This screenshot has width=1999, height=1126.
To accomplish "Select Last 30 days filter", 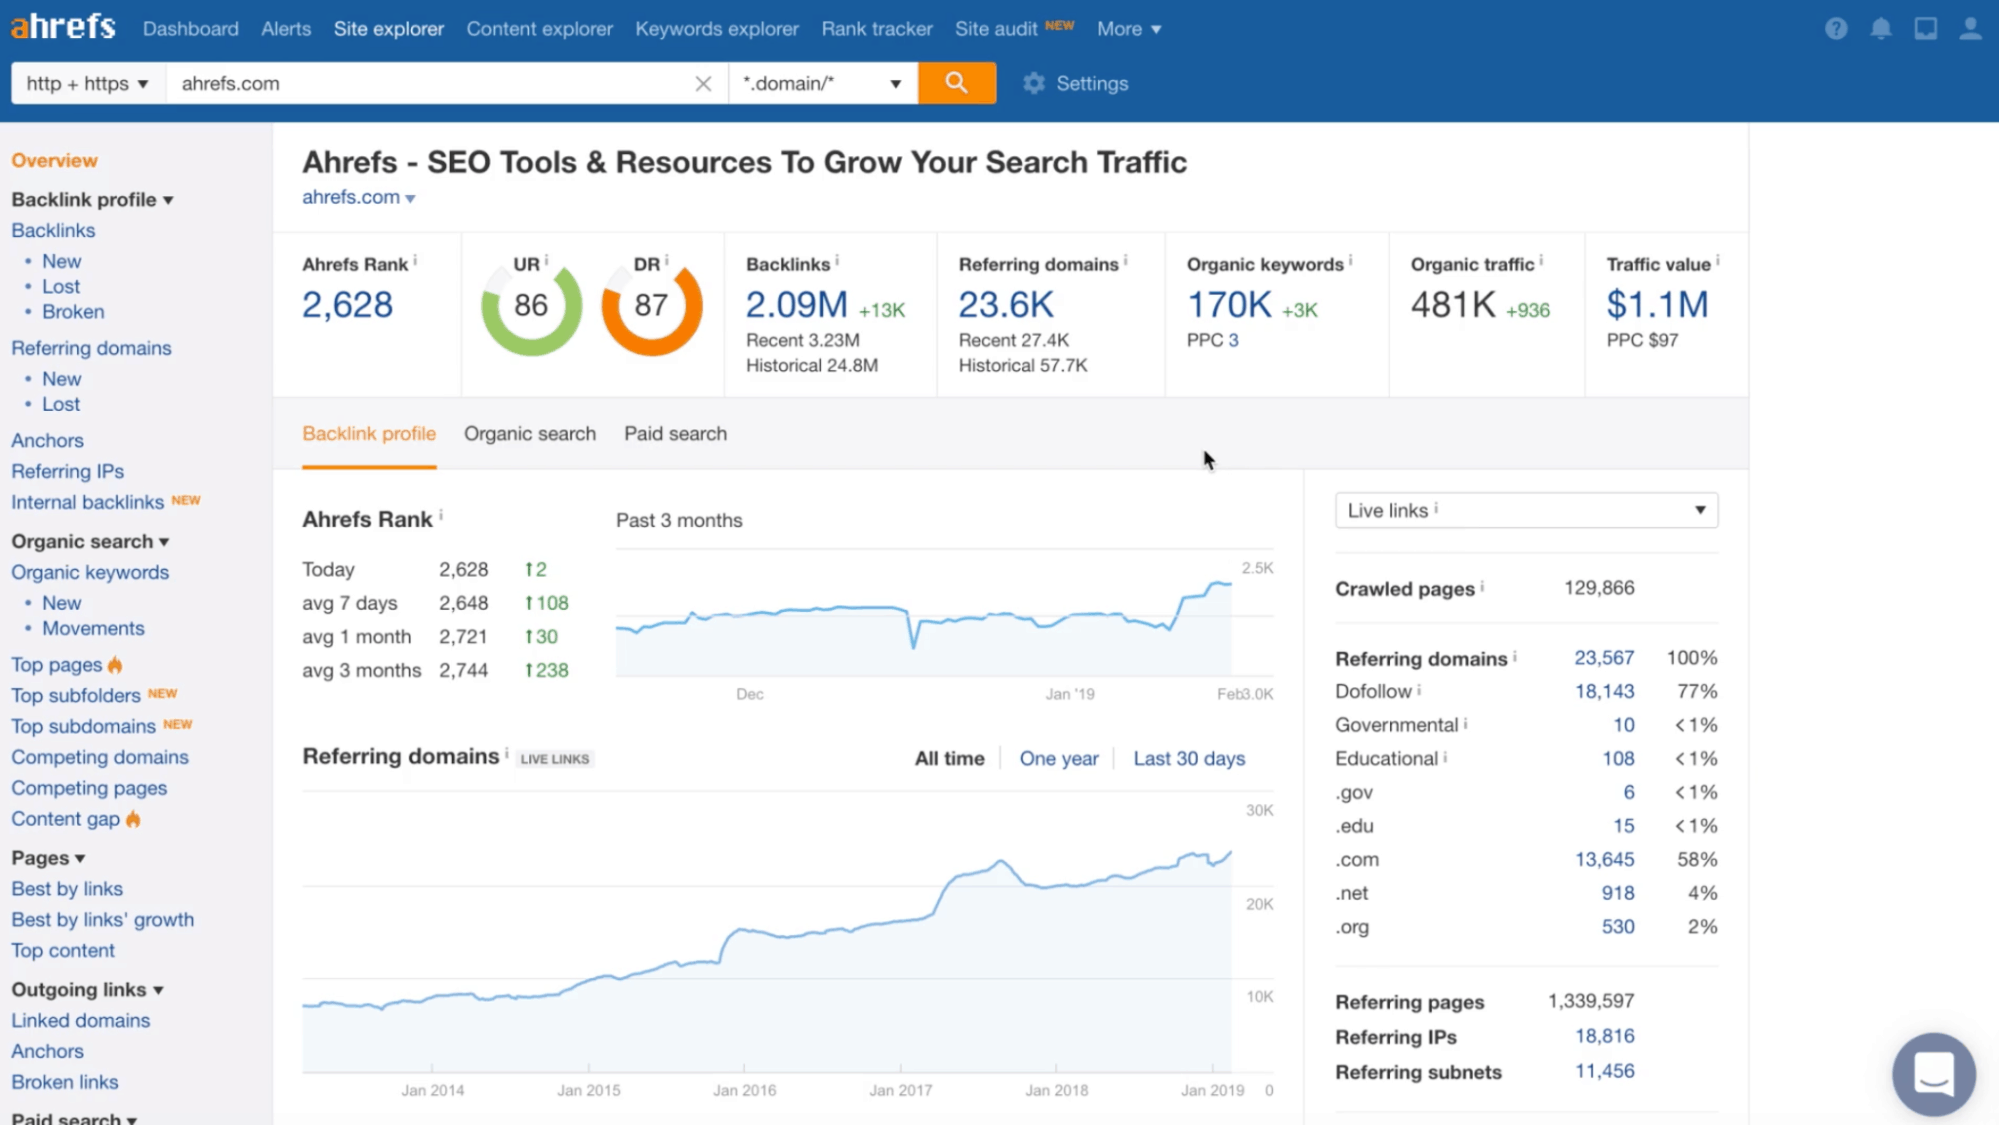I will (1189, 757).
